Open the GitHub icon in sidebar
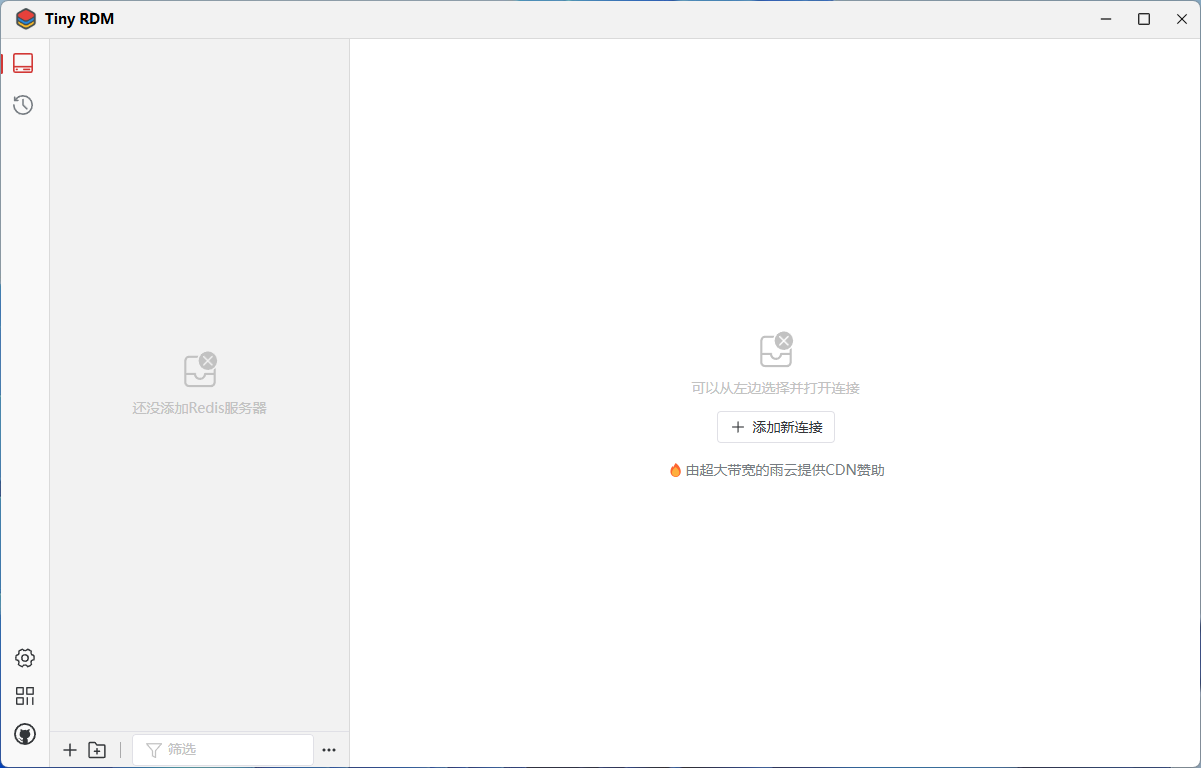 pos(25,734)
